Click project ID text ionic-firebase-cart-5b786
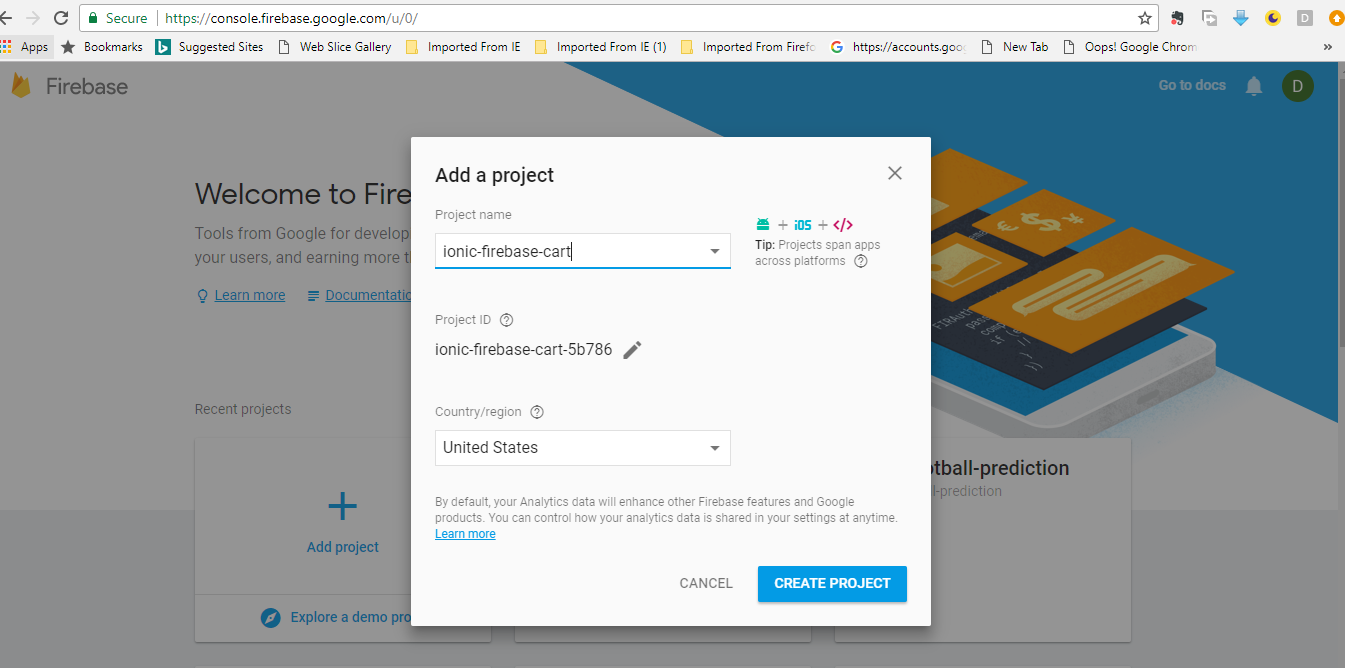The height and width of the screenshot is (668, 1345). point(524,350)
